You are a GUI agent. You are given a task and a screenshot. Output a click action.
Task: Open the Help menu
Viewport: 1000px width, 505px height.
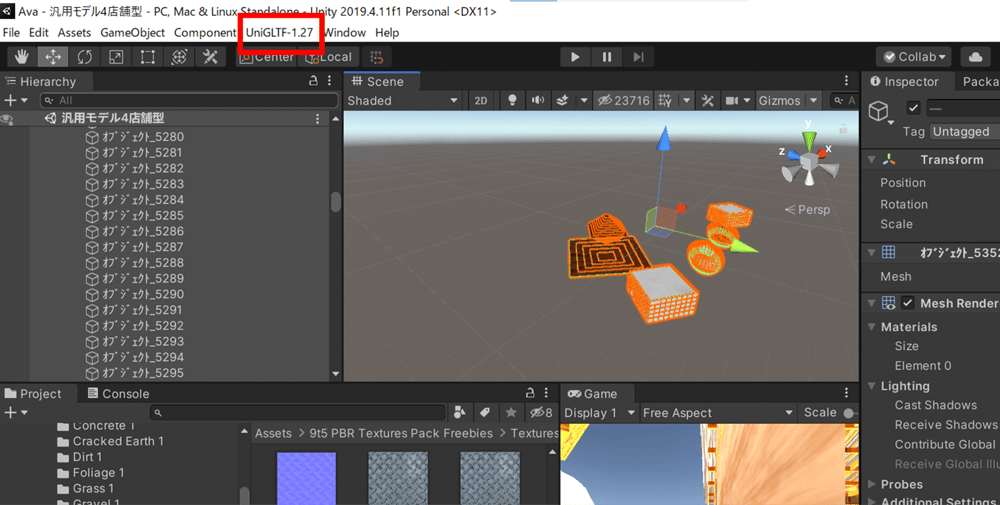386,33
